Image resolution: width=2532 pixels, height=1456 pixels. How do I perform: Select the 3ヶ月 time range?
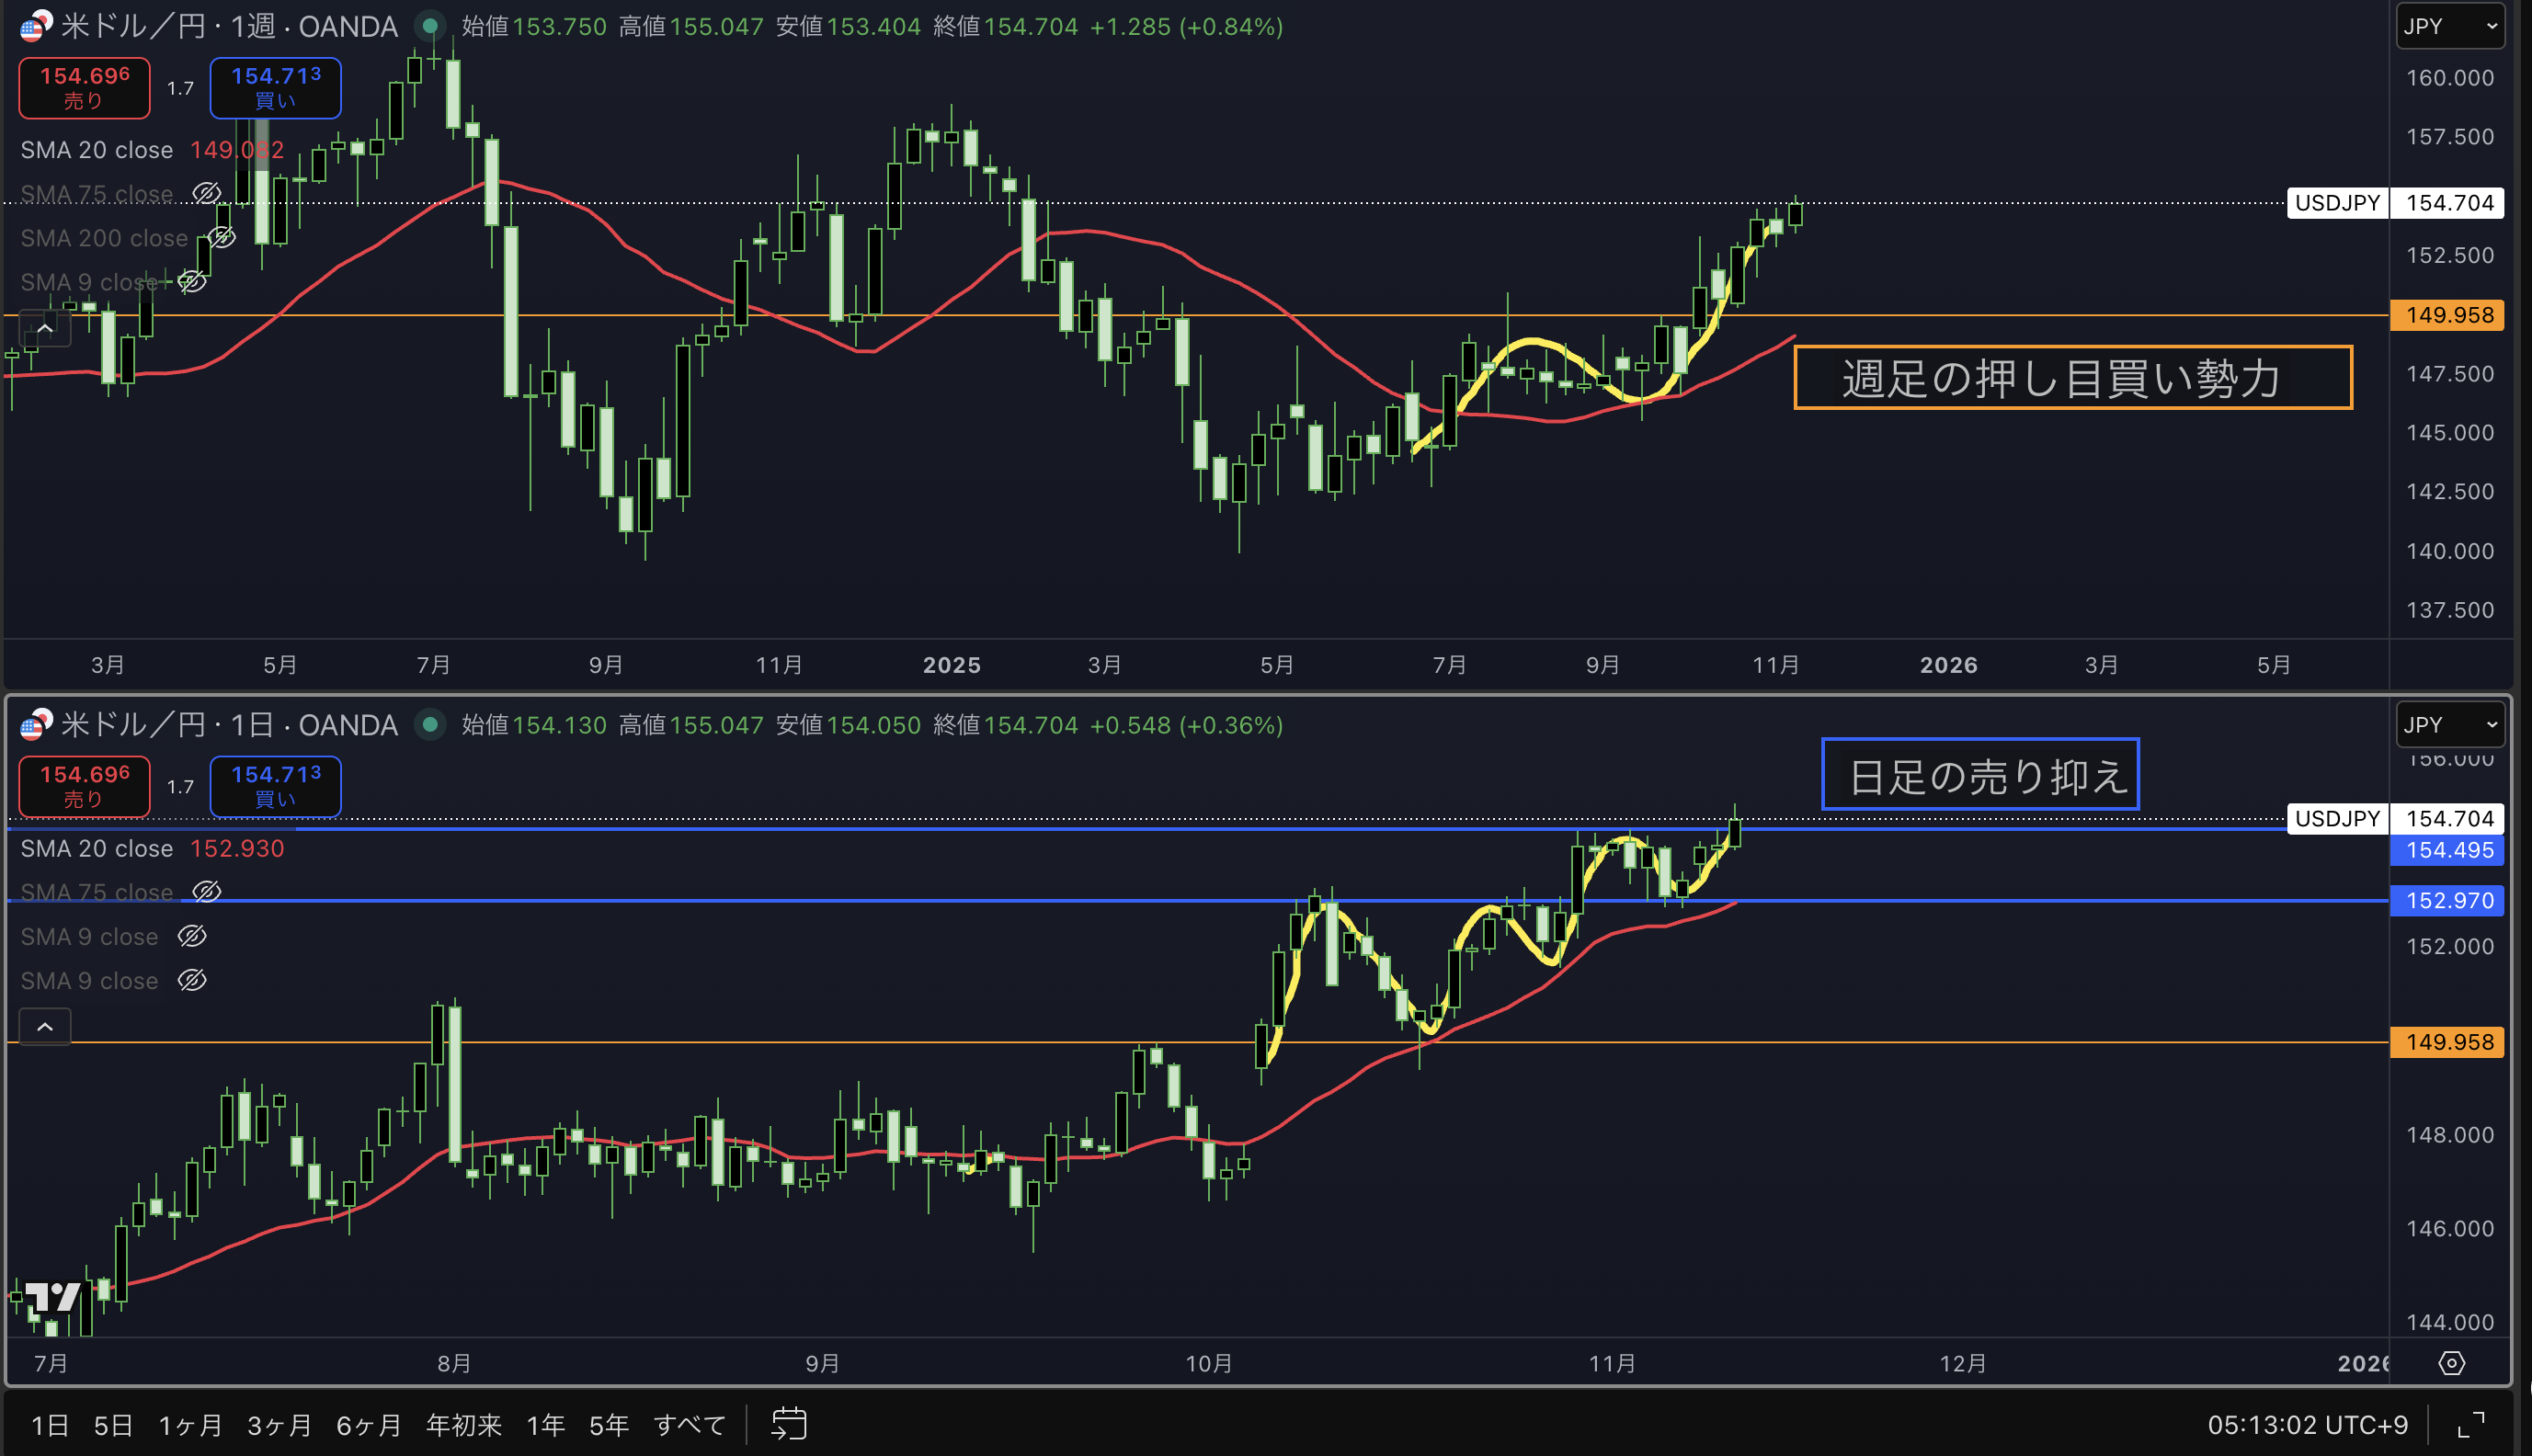coord(279,1425)
